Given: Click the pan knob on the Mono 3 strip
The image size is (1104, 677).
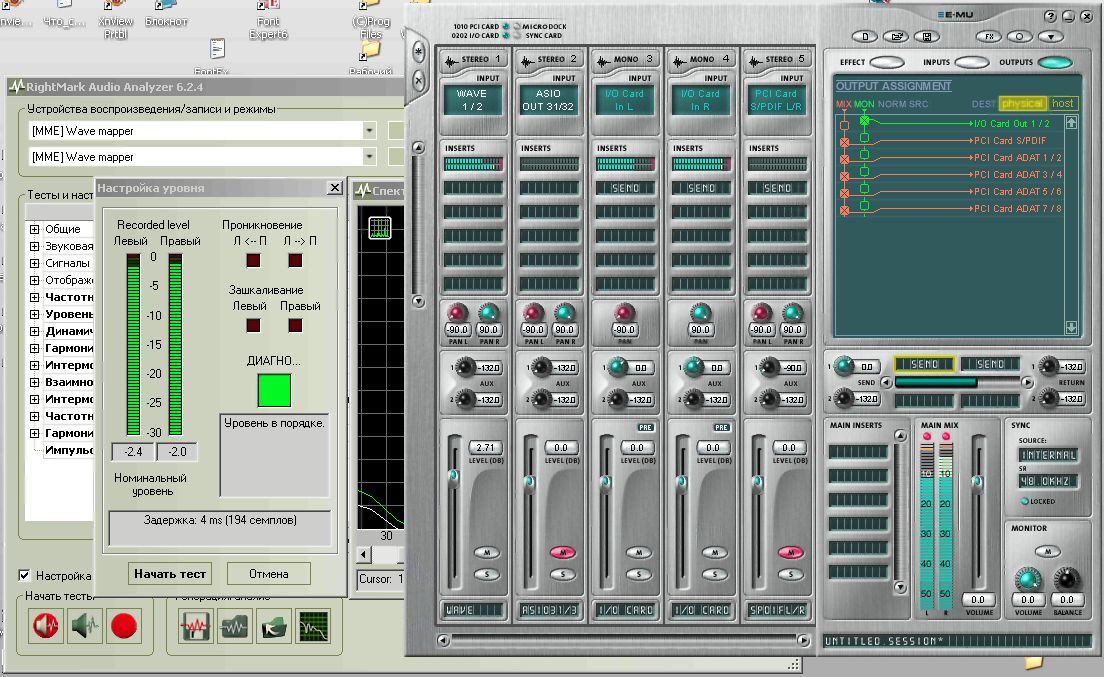Looking at the screenshot, I should coord(625,312).
